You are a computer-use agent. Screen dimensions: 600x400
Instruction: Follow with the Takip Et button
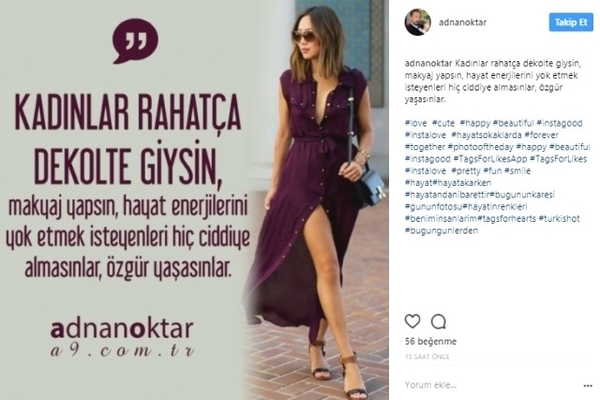[571, 22]
